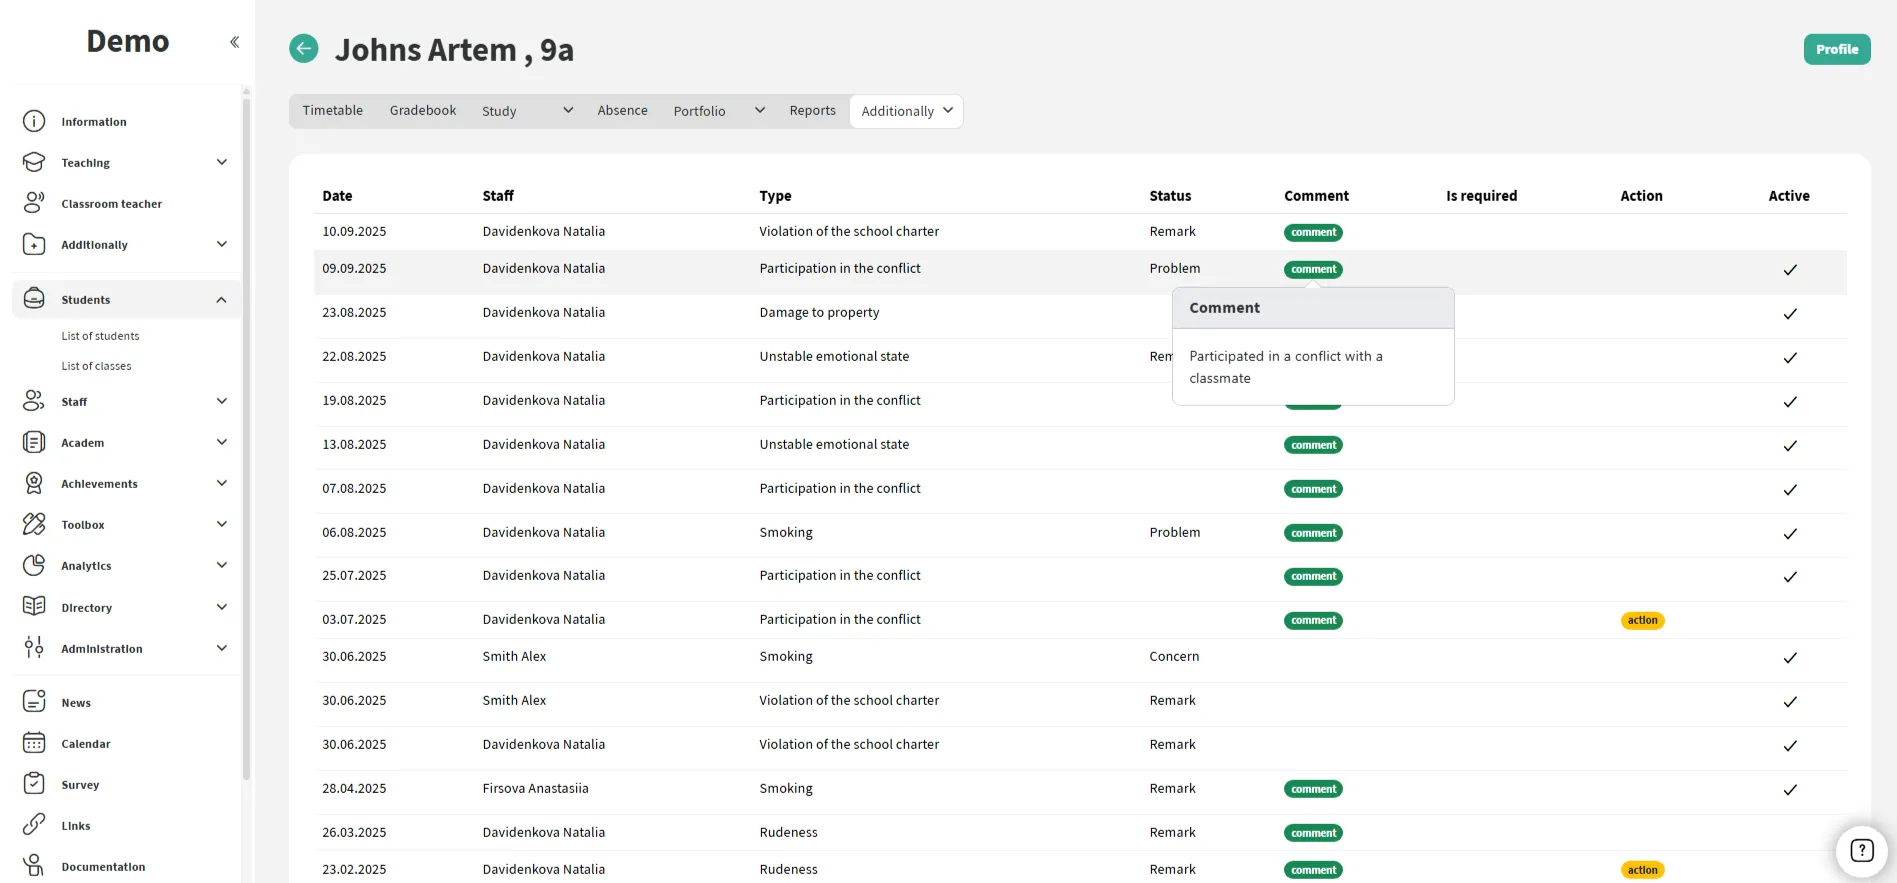
Task: Open the help question mark icon
Action: [1861, 850]
